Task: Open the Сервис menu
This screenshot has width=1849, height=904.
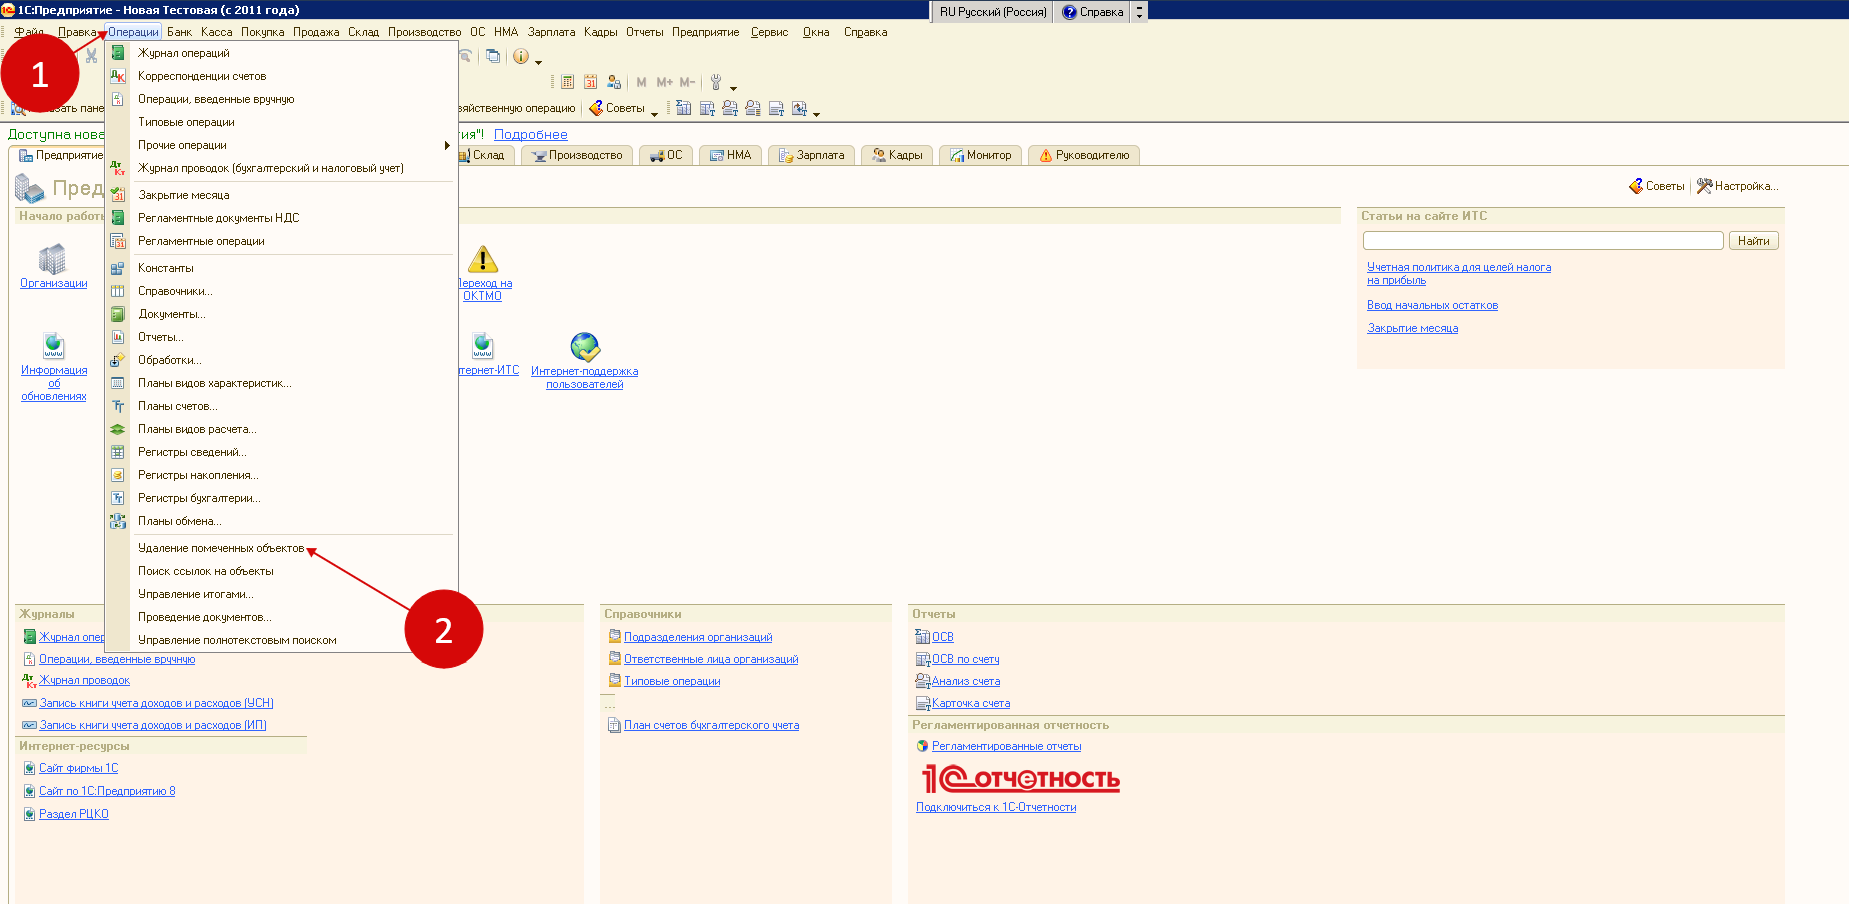Action: coord(769,32)
